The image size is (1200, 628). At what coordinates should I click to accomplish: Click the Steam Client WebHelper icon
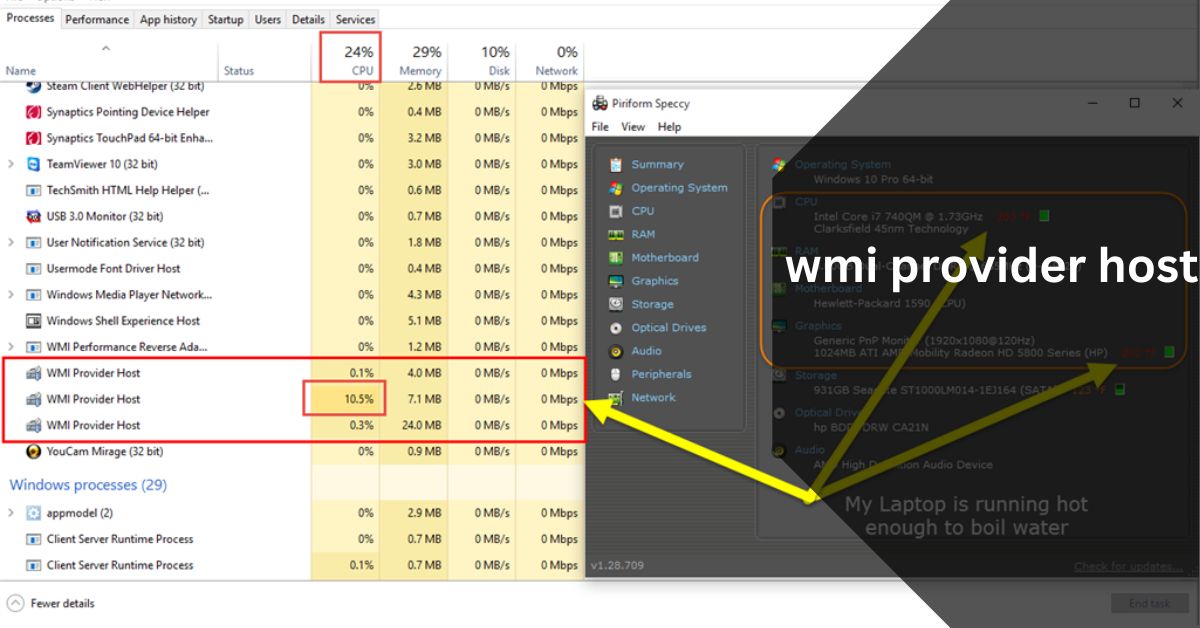[34, 86]
